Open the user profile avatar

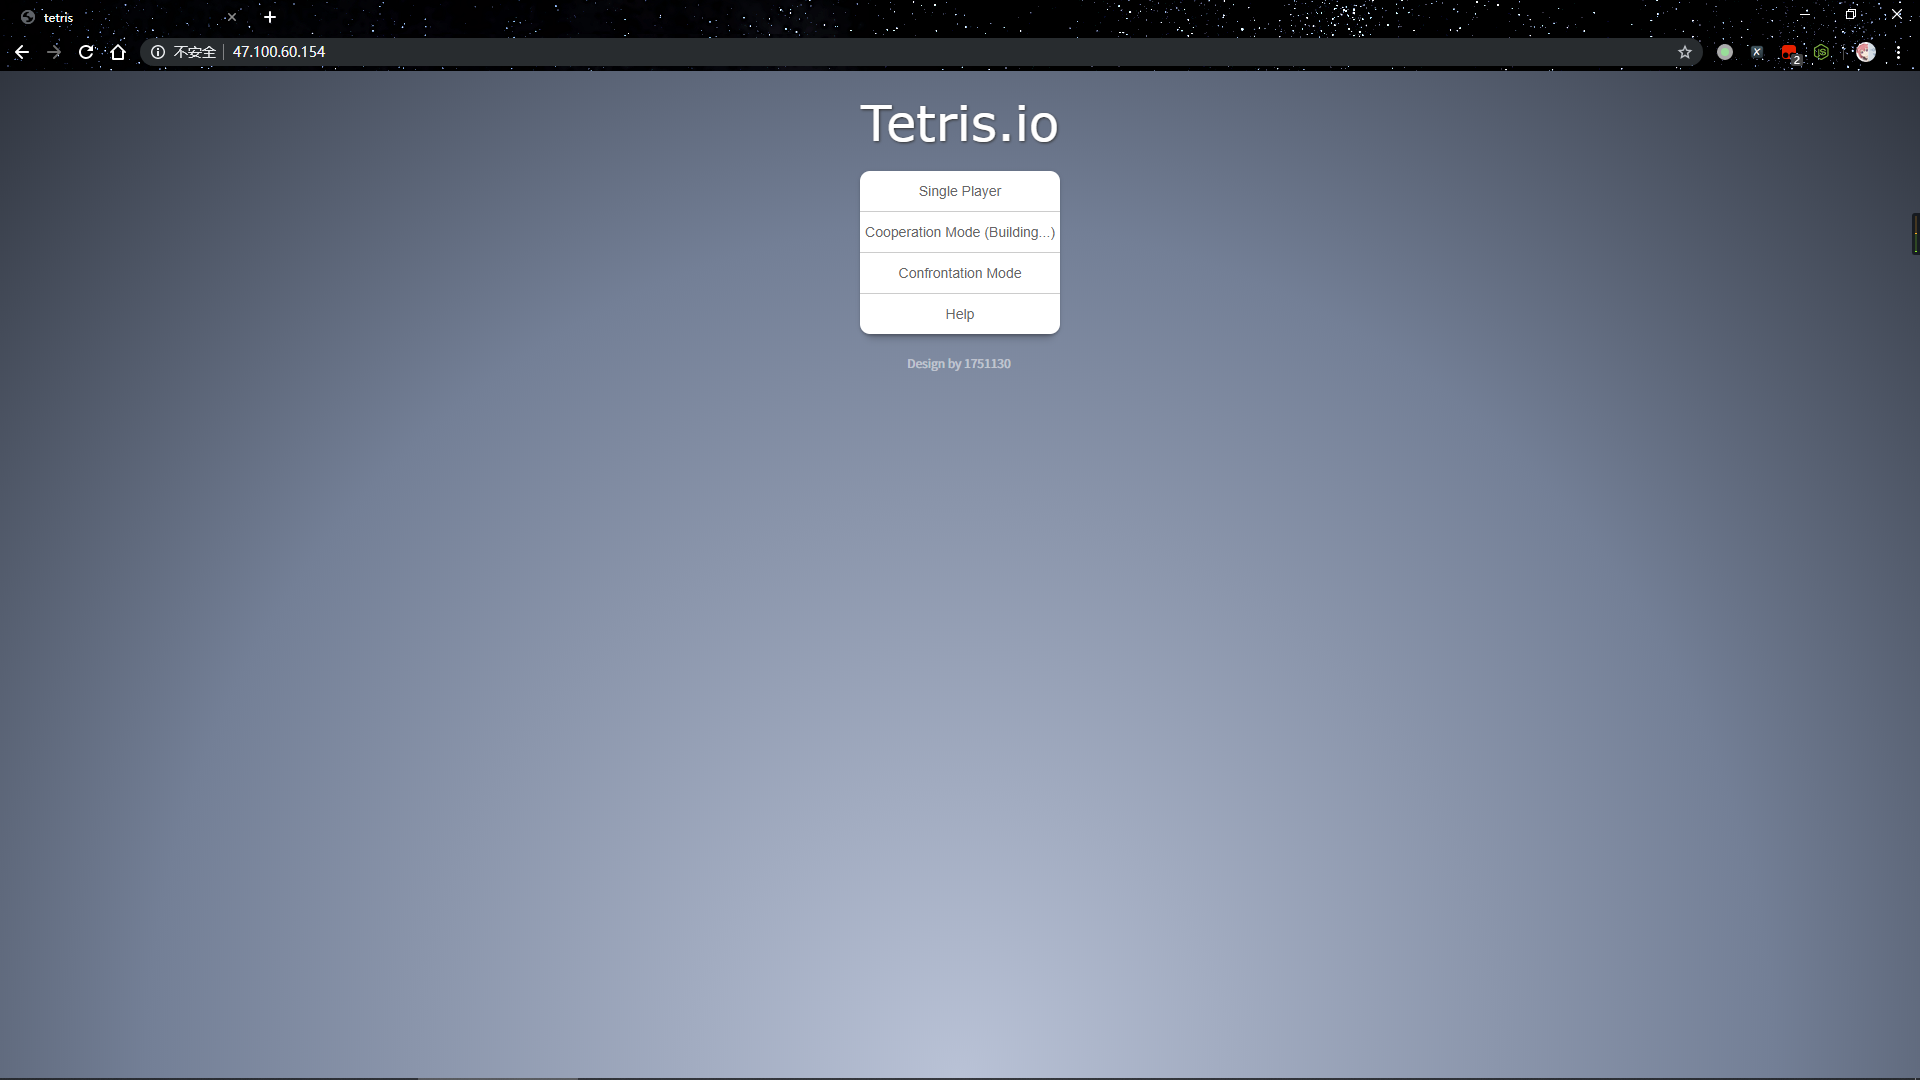(1866, 52)
